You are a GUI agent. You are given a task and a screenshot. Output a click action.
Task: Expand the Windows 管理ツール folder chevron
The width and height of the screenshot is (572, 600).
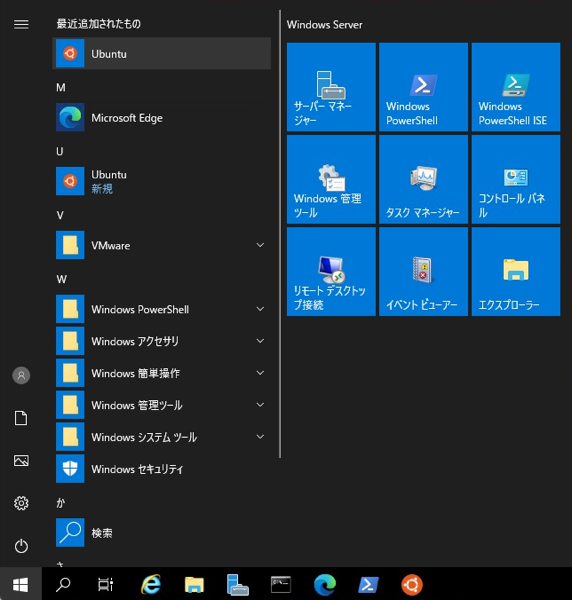[x=260, y=404]
